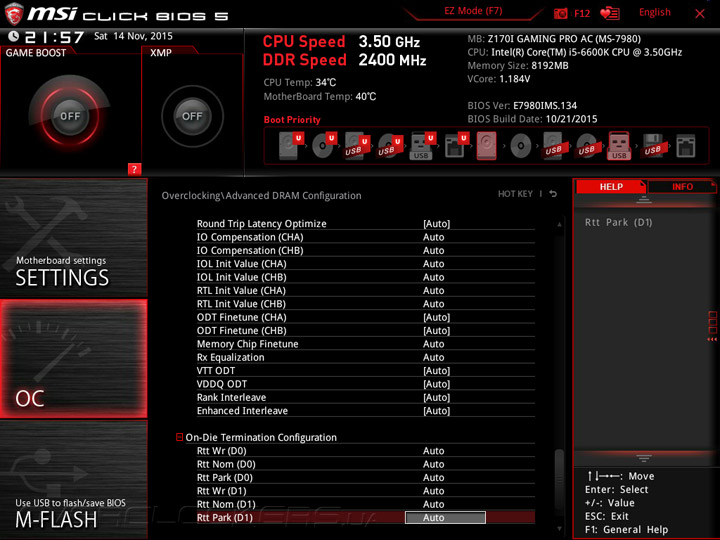Image resolution: width=720 pixels, height=540 pixels.
Task: Select the UEFI USB key boot device
Action: click(422, 146)
